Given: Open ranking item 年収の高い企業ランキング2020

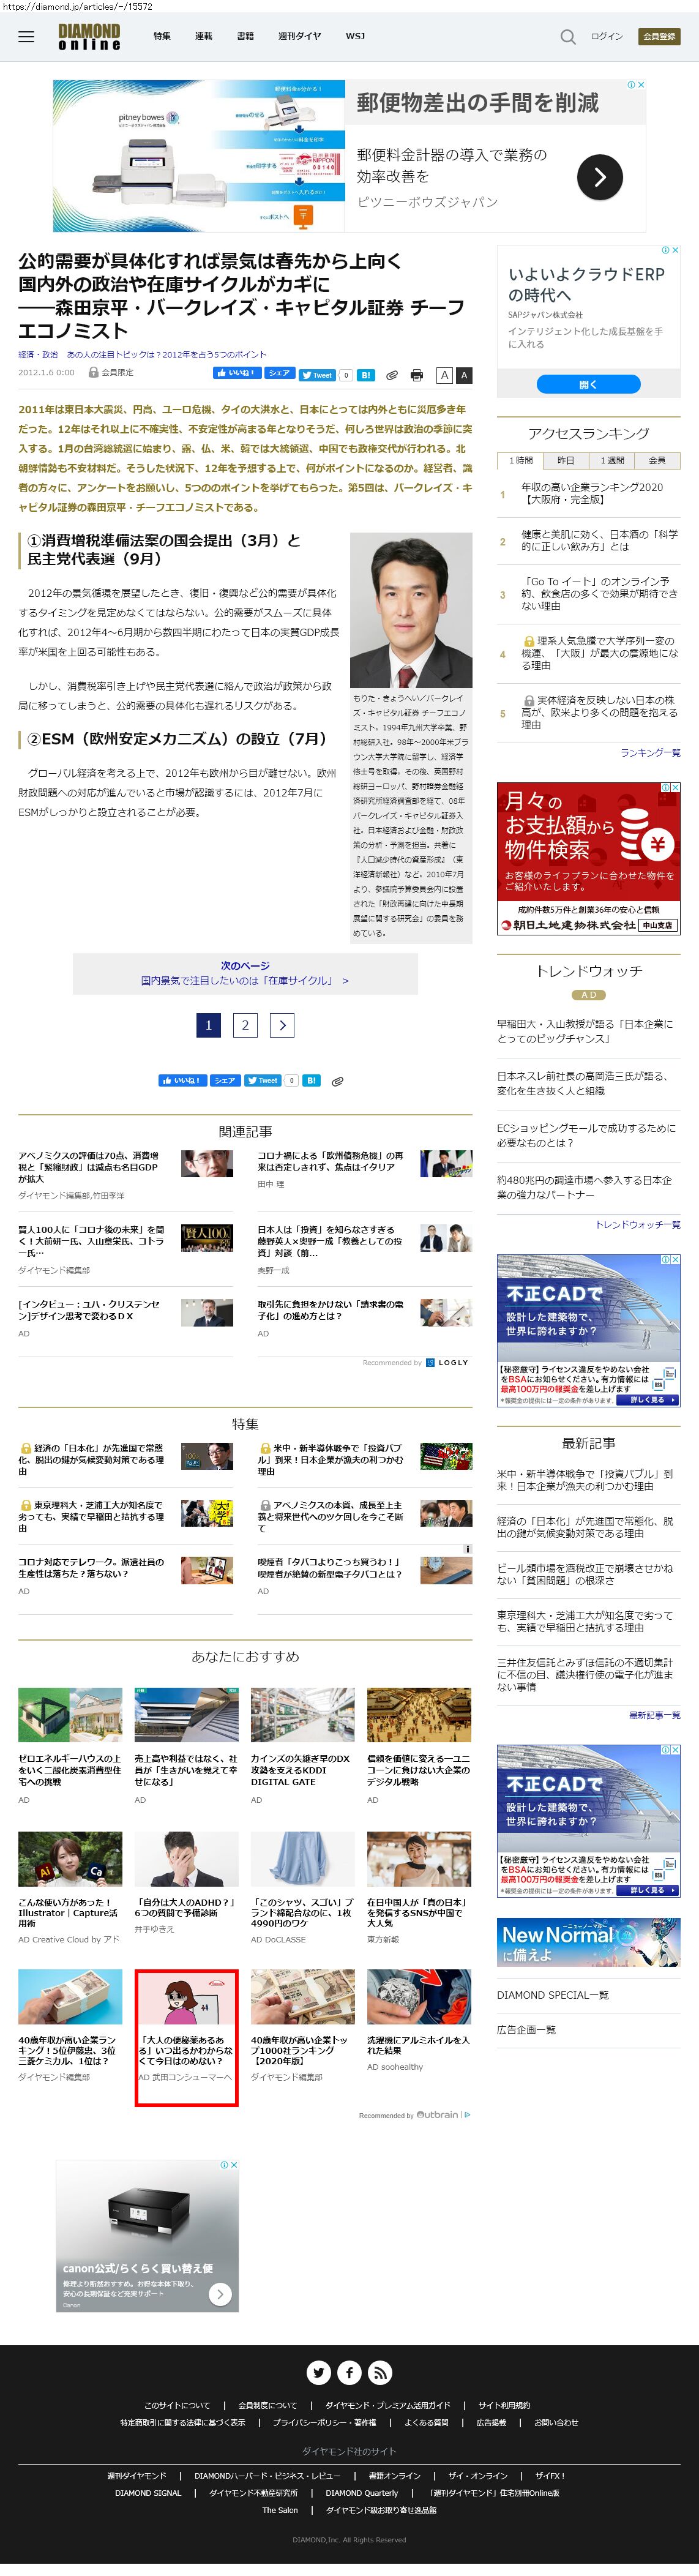Looking at the screenshot, I should point(591,493).
